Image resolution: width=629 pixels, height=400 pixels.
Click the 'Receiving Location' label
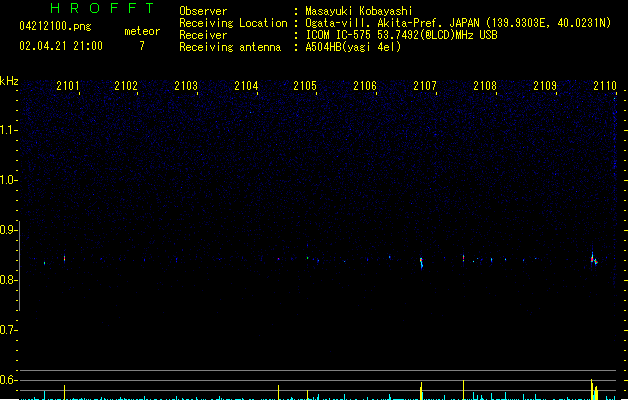point(233,23)
